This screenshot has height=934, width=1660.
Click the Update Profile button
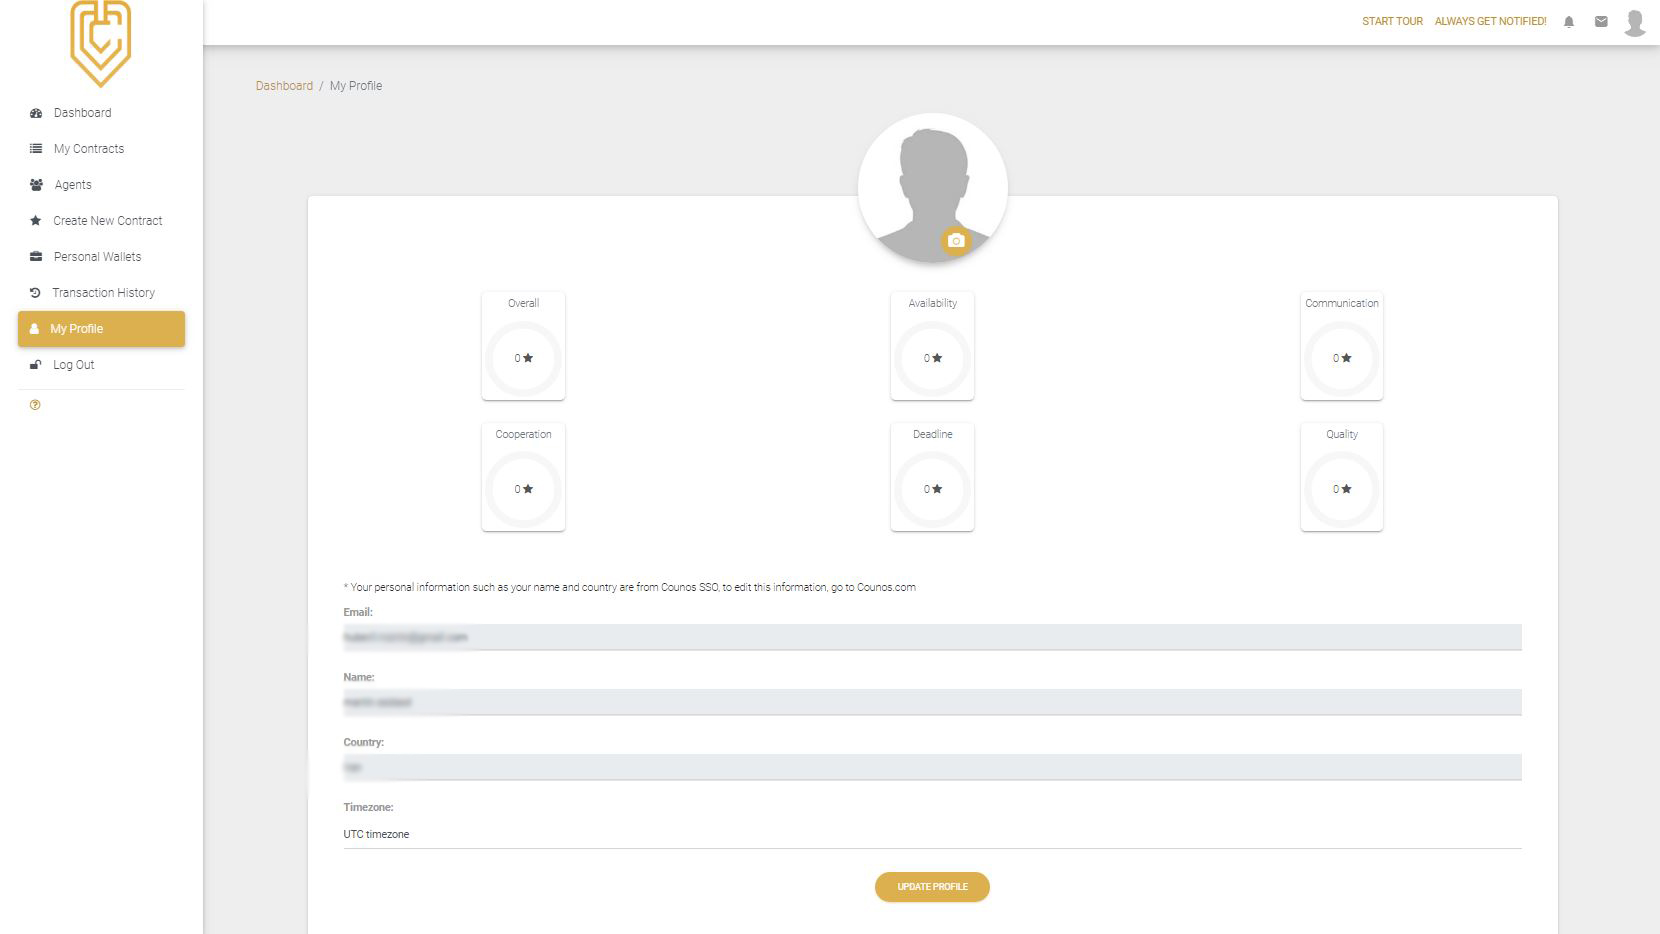tap(932, 887)
